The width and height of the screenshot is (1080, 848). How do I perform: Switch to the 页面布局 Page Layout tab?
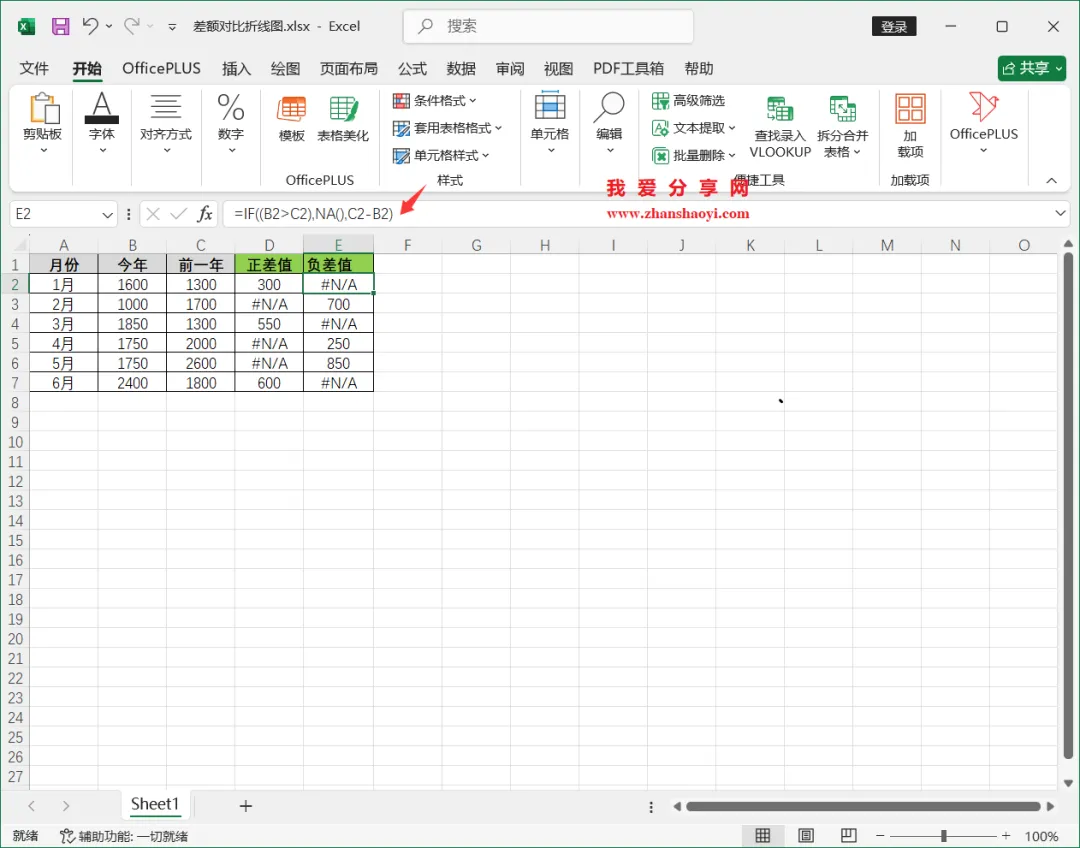click(x=349, y=68)
